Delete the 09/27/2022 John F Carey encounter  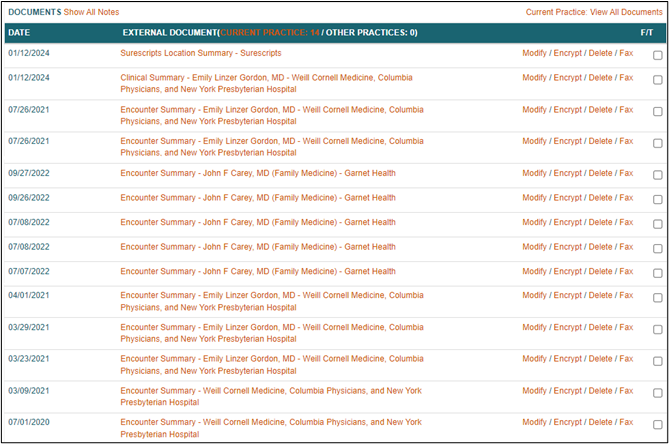click(600, 173)
